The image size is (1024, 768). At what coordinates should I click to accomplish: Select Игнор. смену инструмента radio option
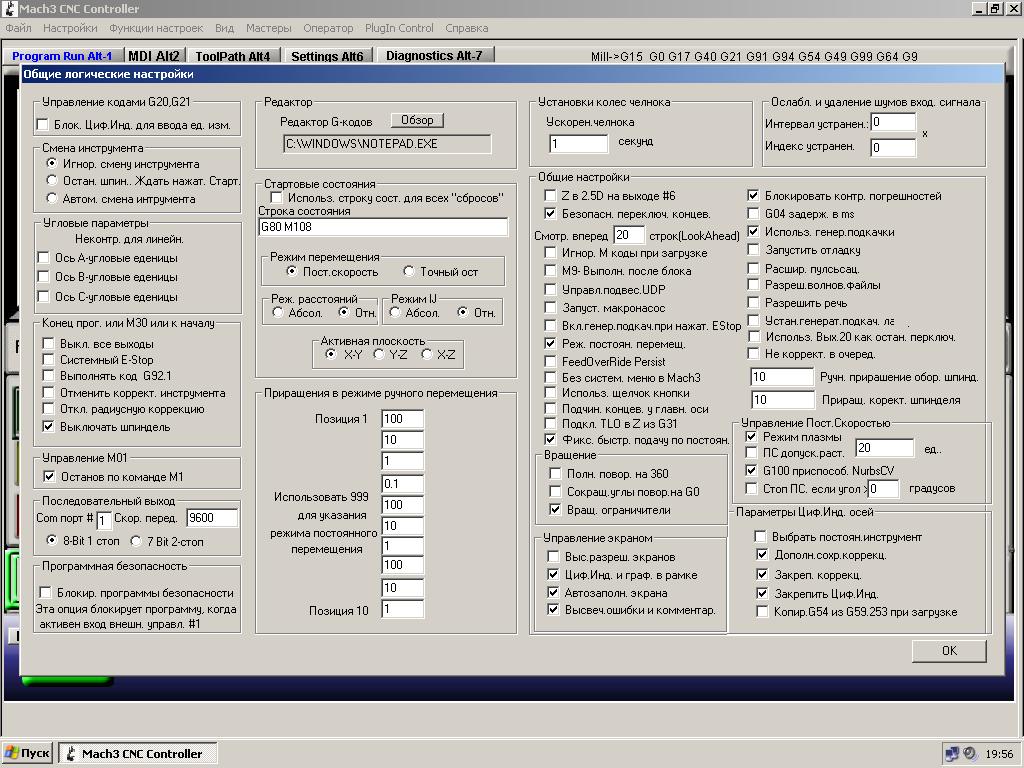[x=52, y=163]
